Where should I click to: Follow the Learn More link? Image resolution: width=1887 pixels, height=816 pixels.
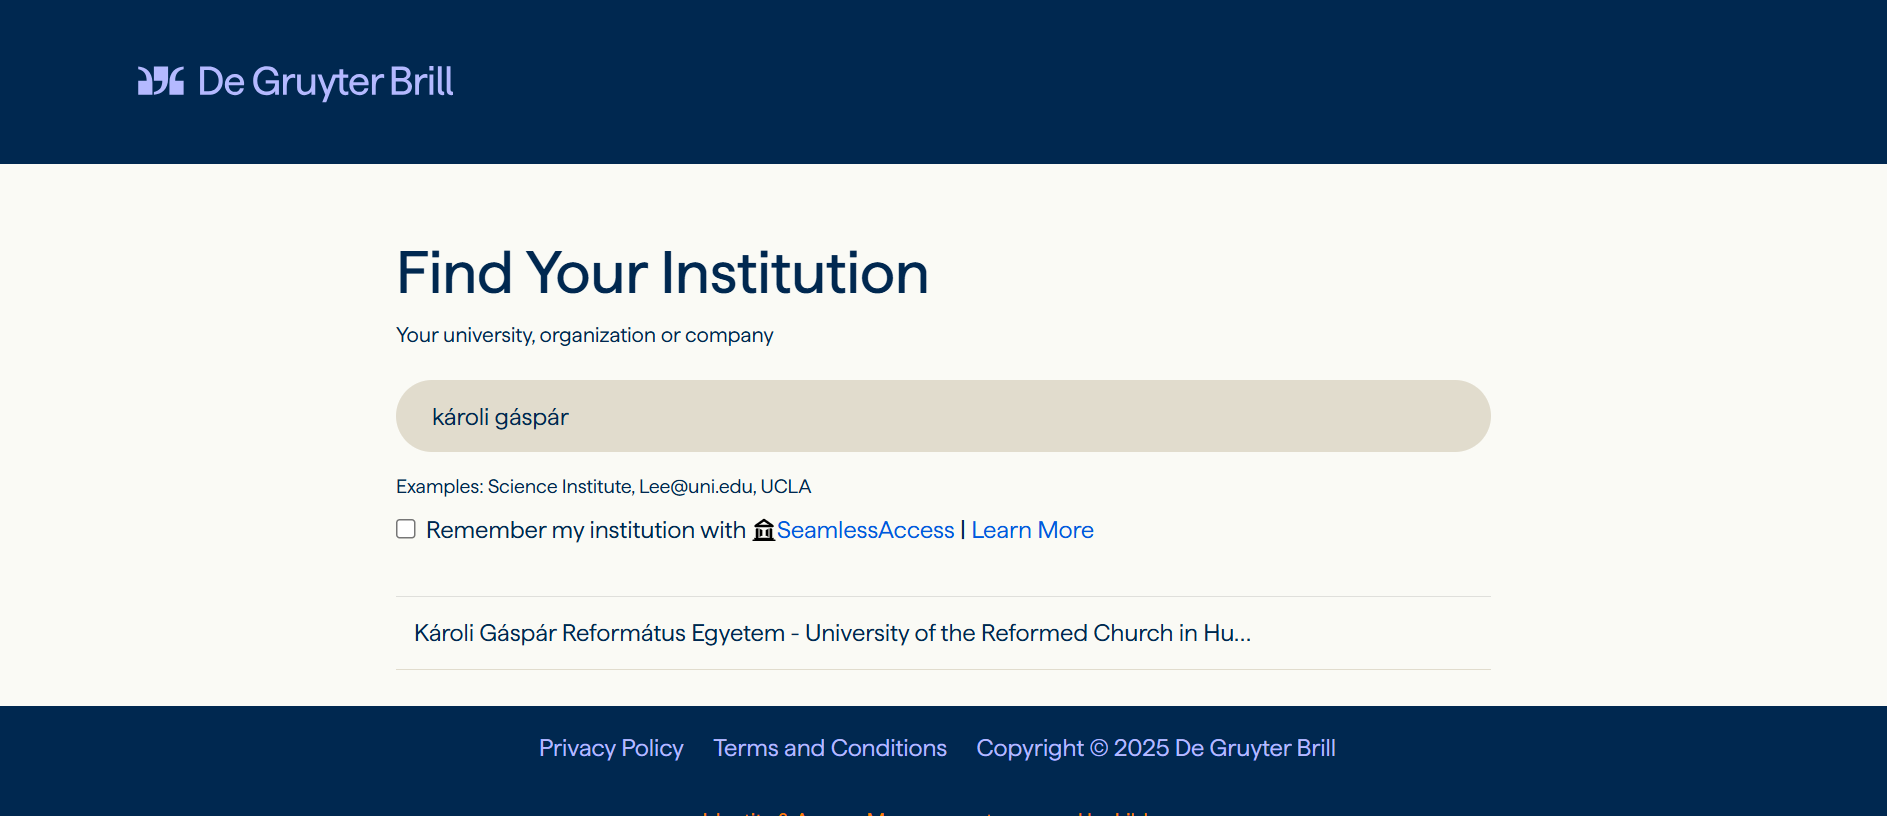coord(1032,530)
